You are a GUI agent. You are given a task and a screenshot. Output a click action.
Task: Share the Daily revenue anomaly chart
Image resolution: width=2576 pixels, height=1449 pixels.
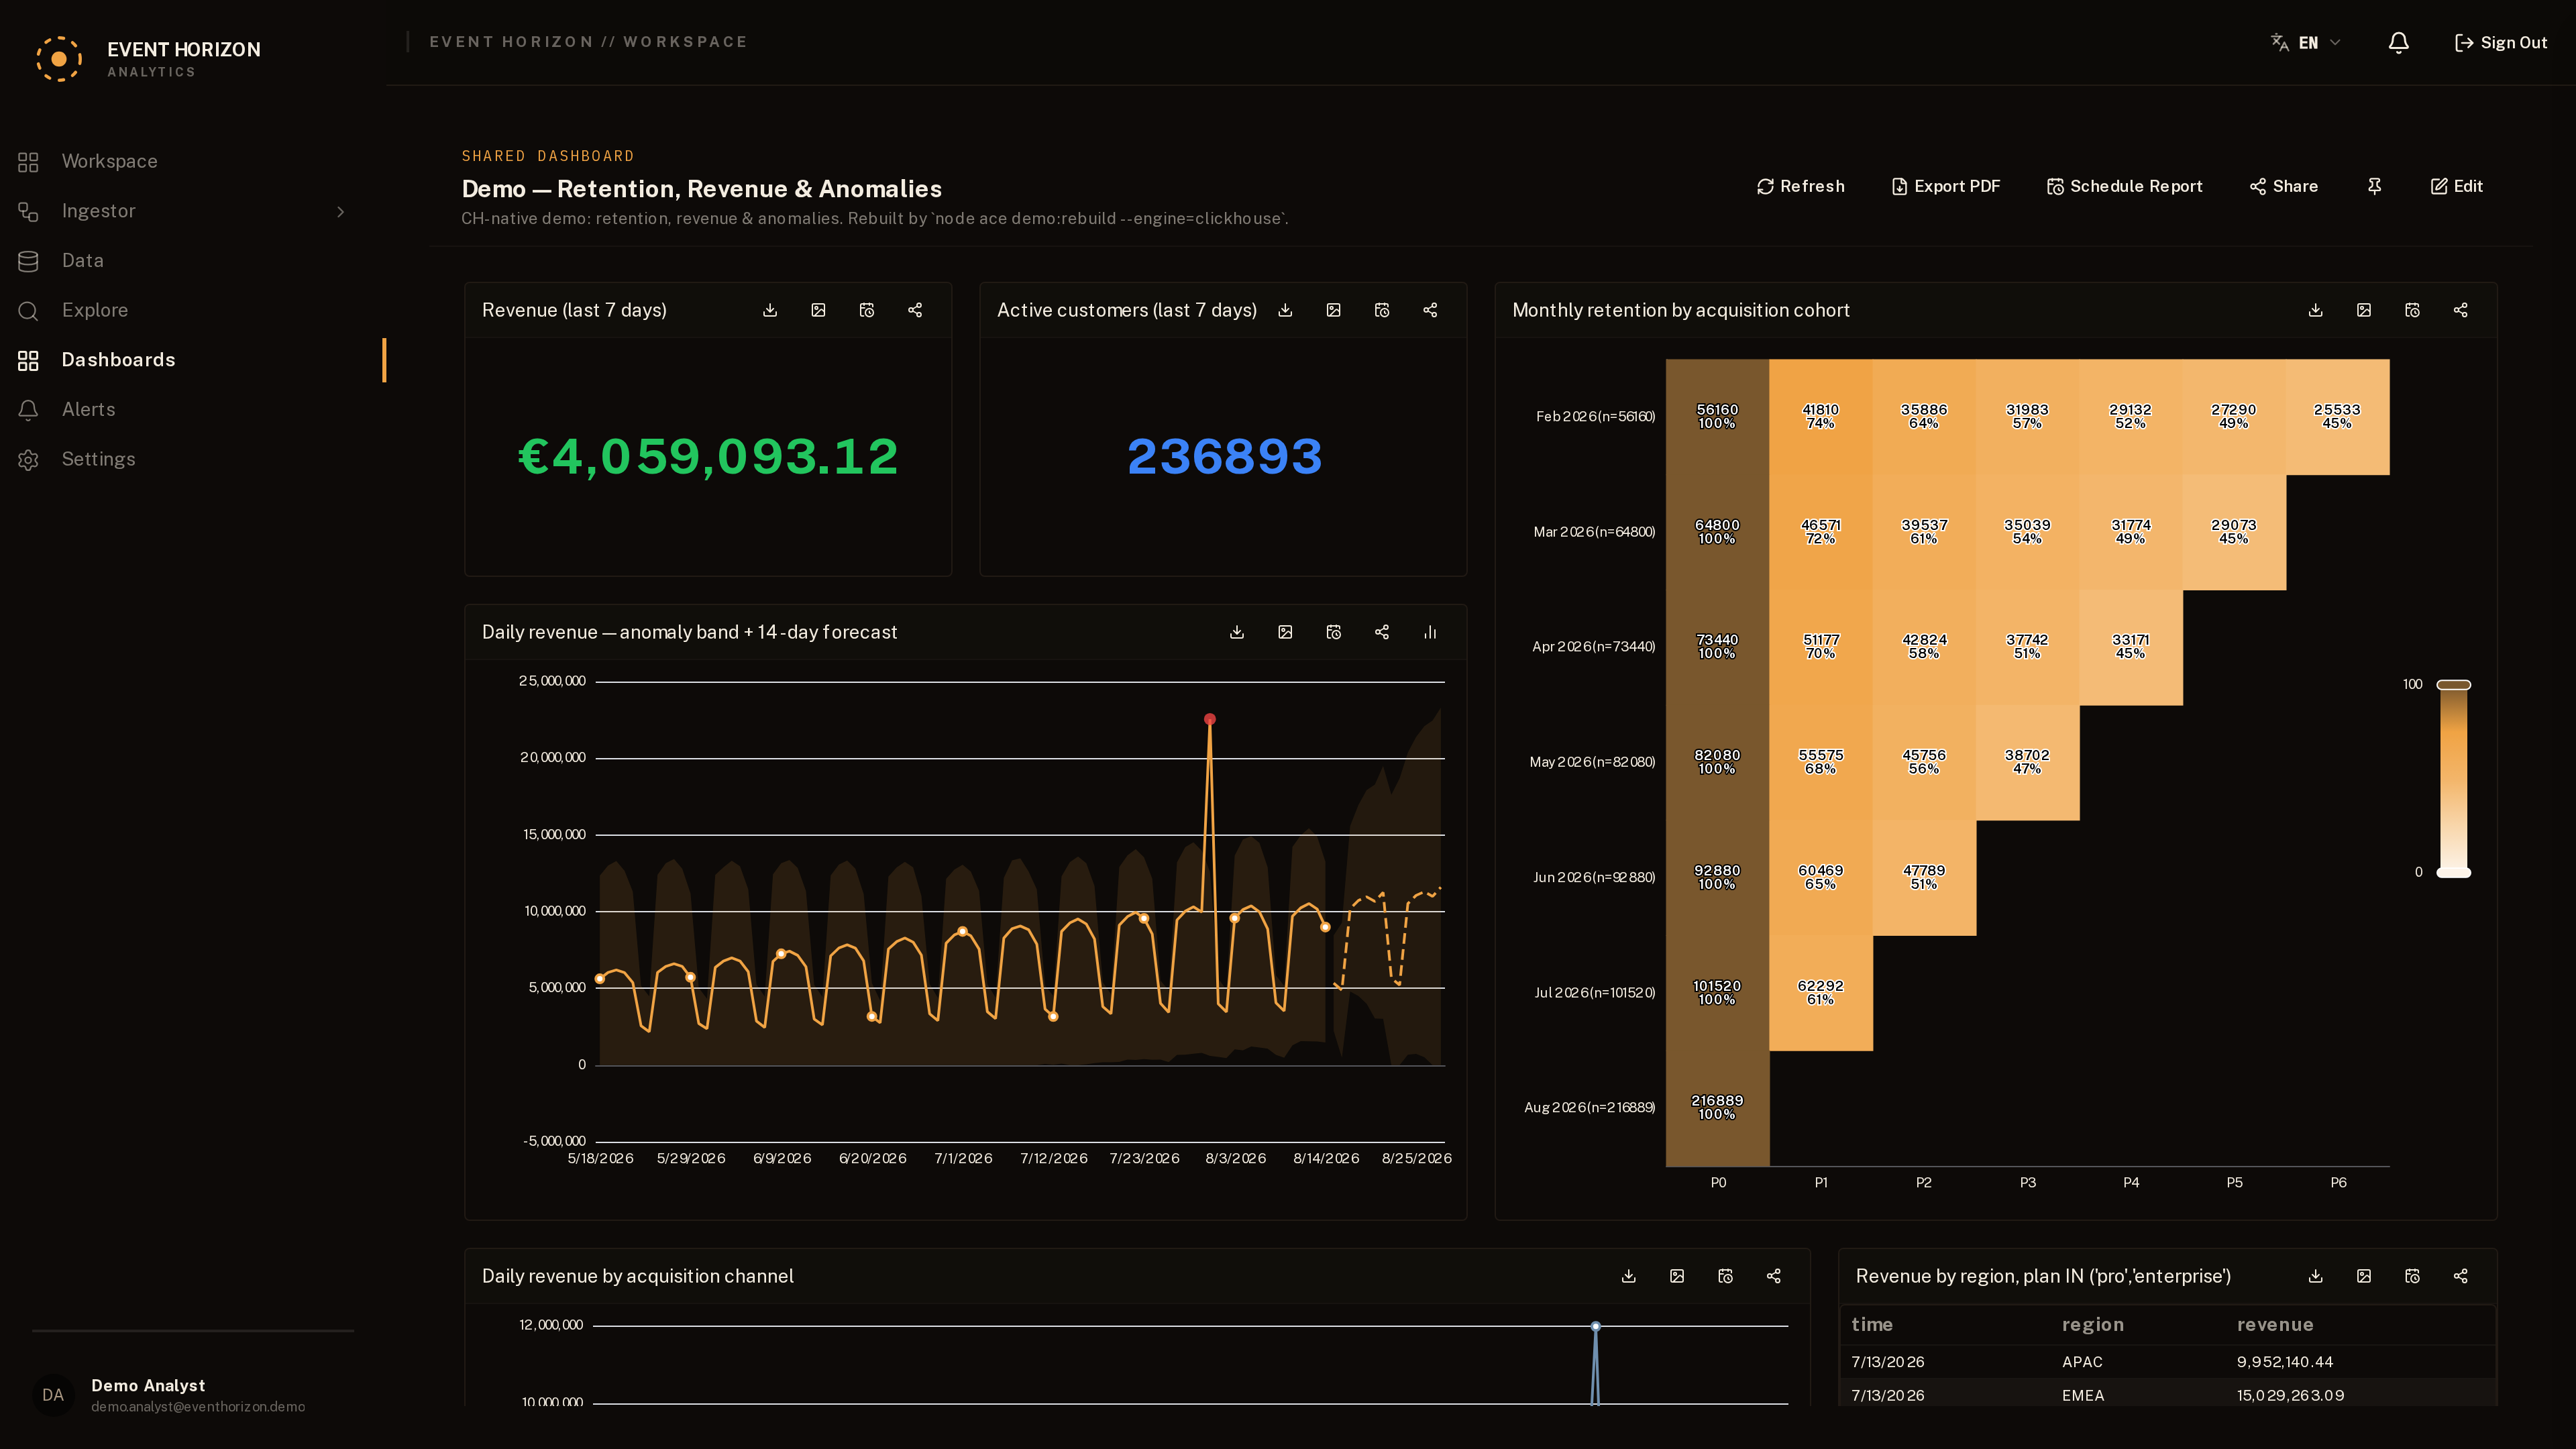1382,632
